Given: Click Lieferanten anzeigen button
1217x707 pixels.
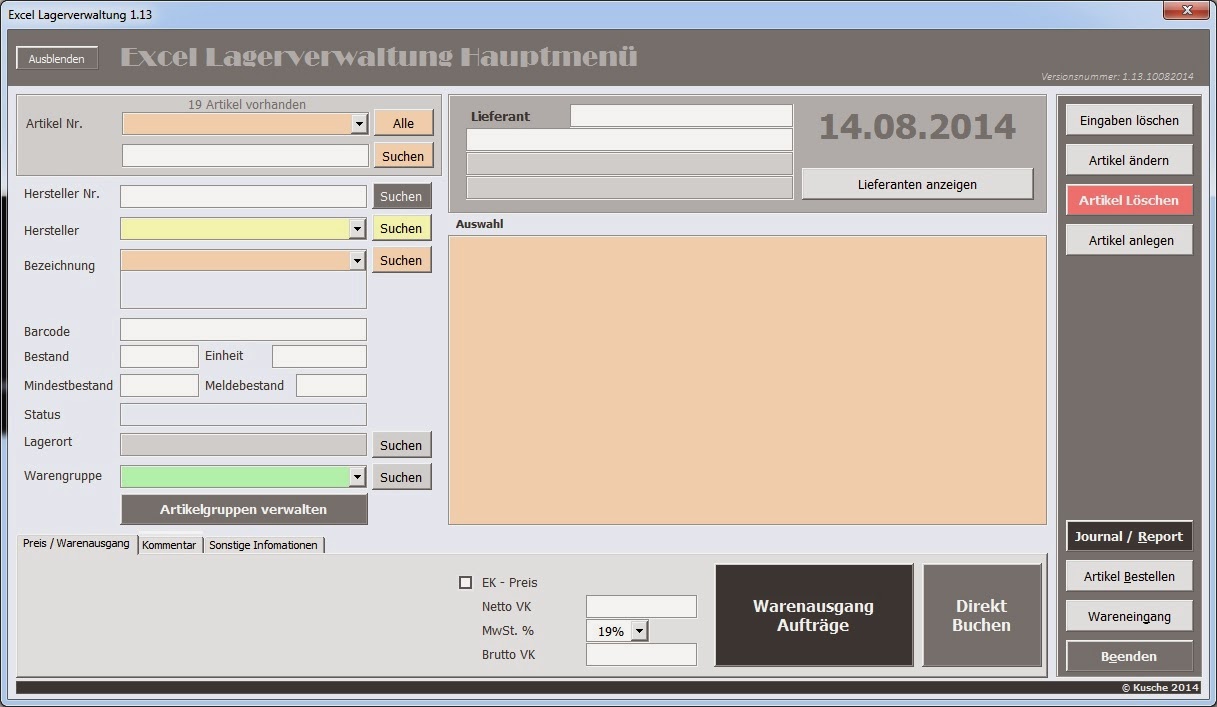Looking at the screenshot, I should (917, 184).
